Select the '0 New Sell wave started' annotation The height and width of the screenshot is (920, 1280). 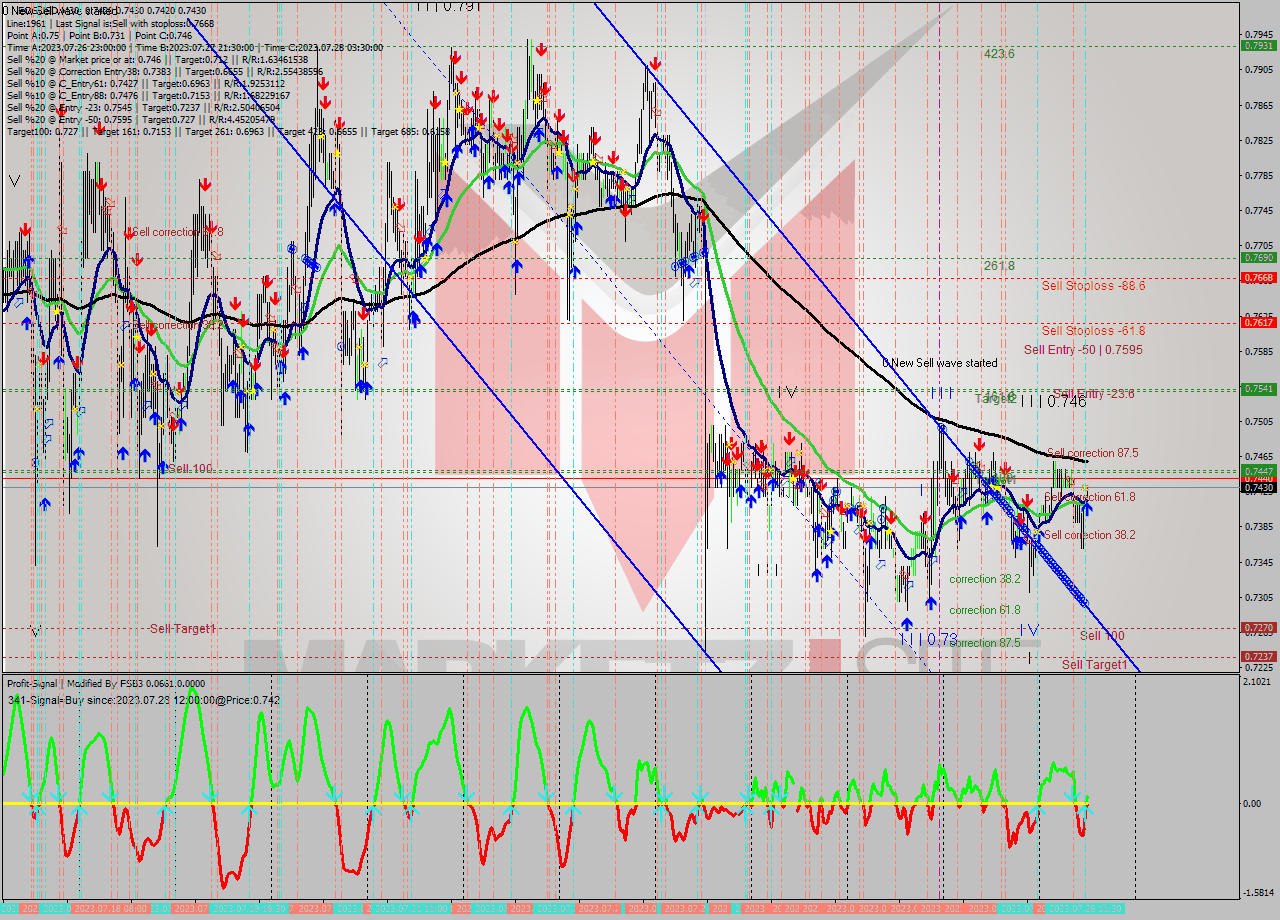click(x=939, y=363)
